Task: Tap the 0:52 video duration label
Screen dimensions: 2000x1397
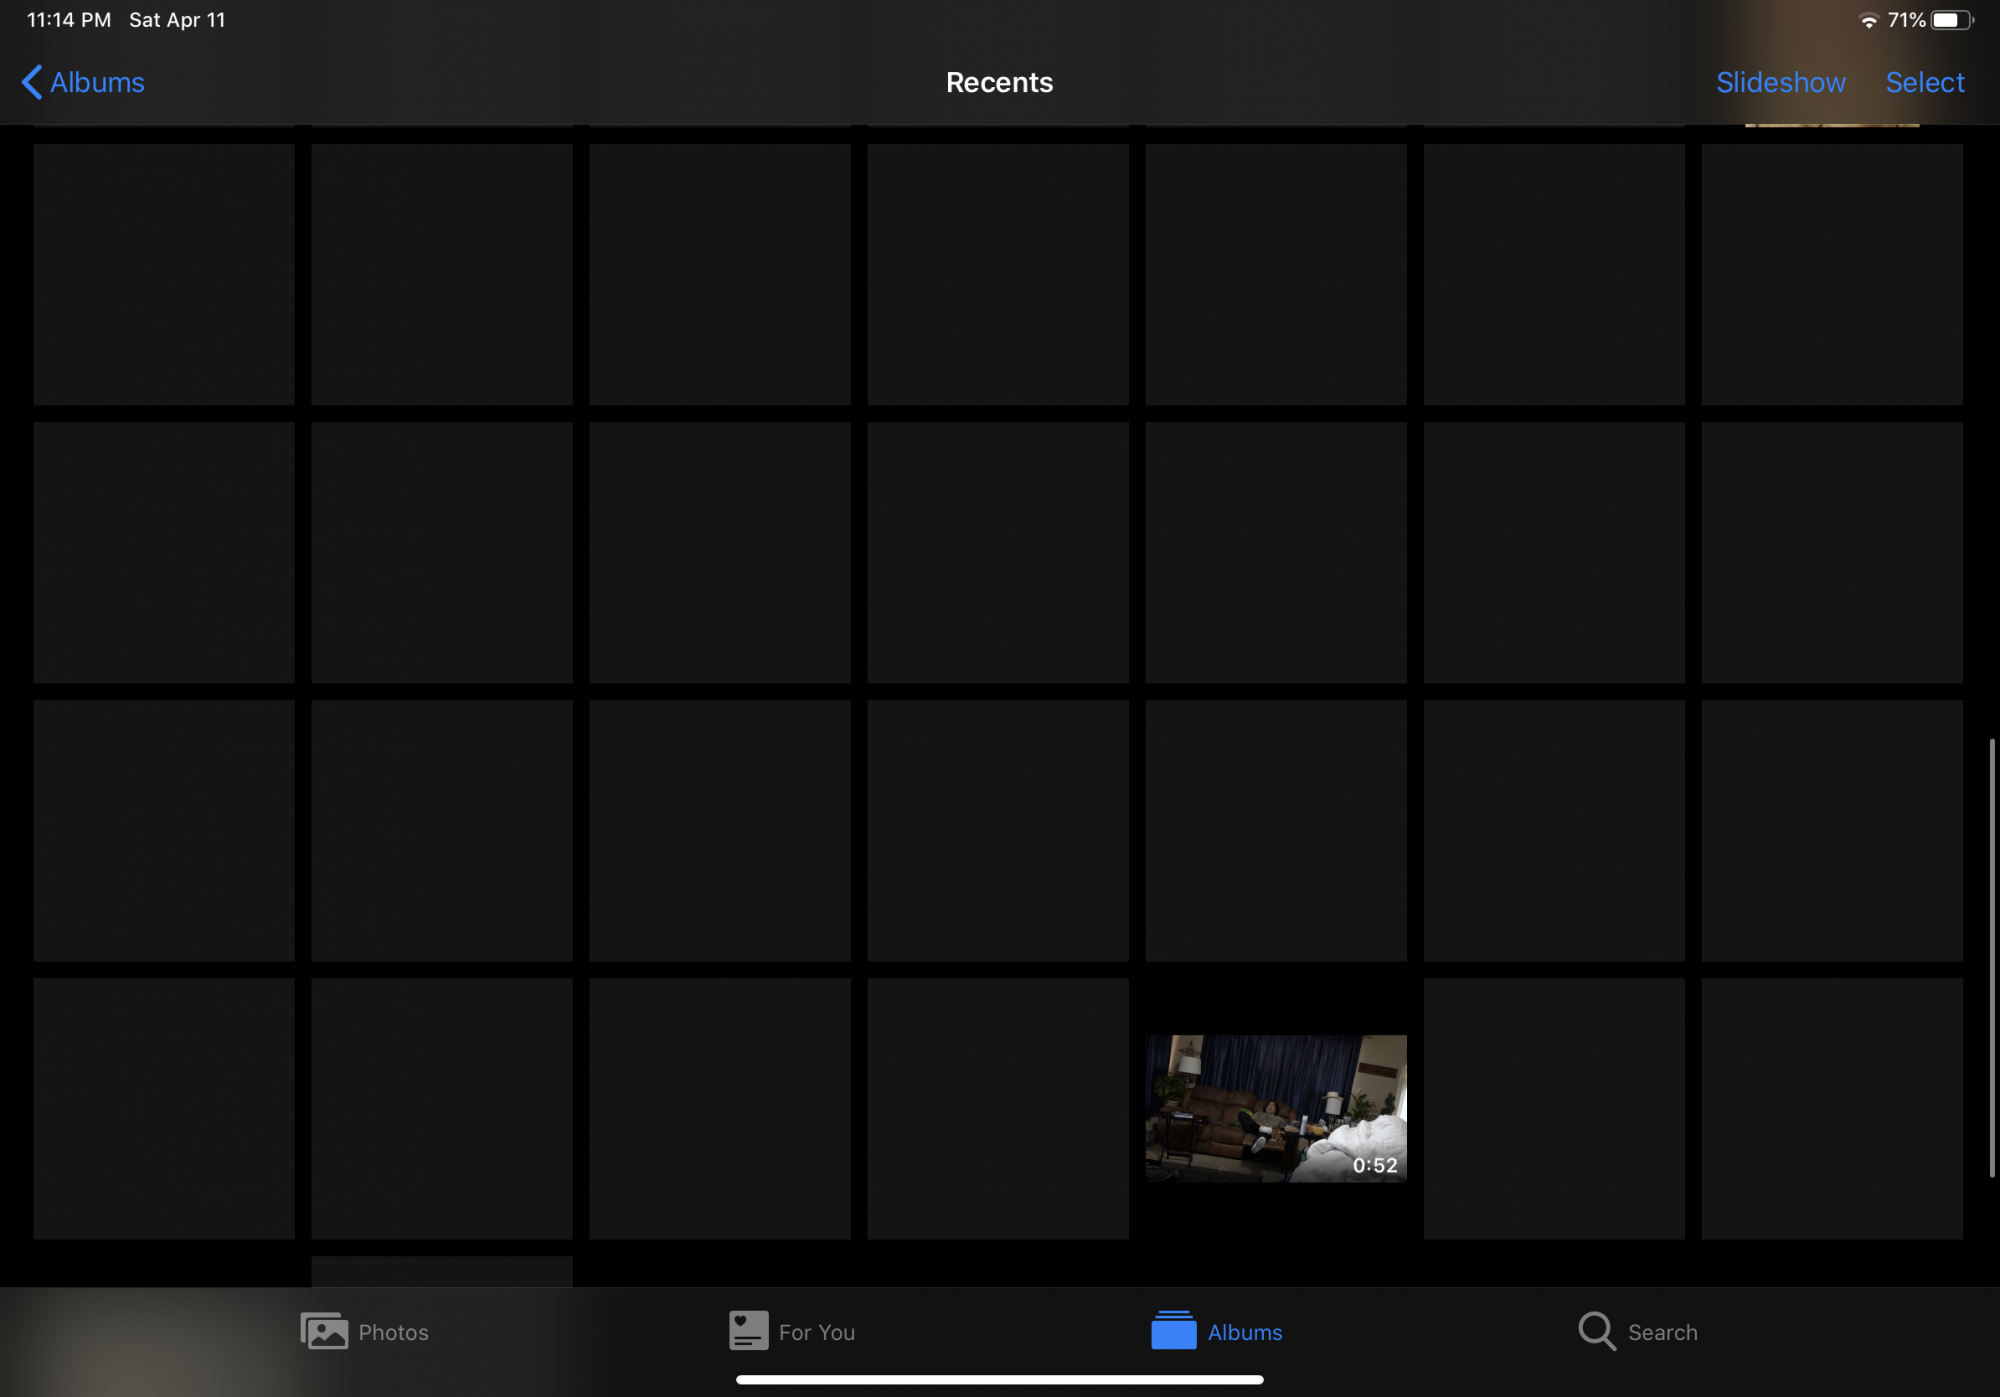Action: tap(1374, 1165)
